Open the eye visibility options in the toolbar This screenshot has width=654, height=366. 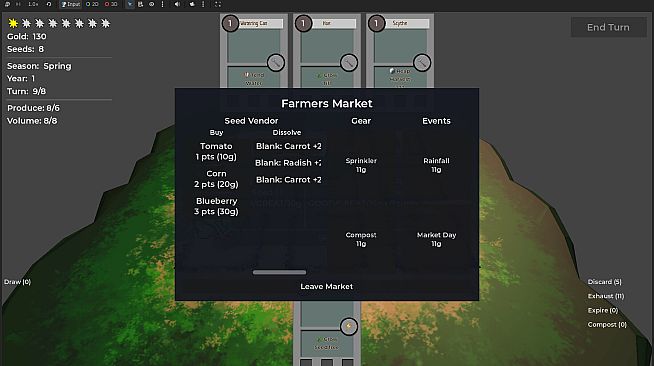click(x=151, y=4)
